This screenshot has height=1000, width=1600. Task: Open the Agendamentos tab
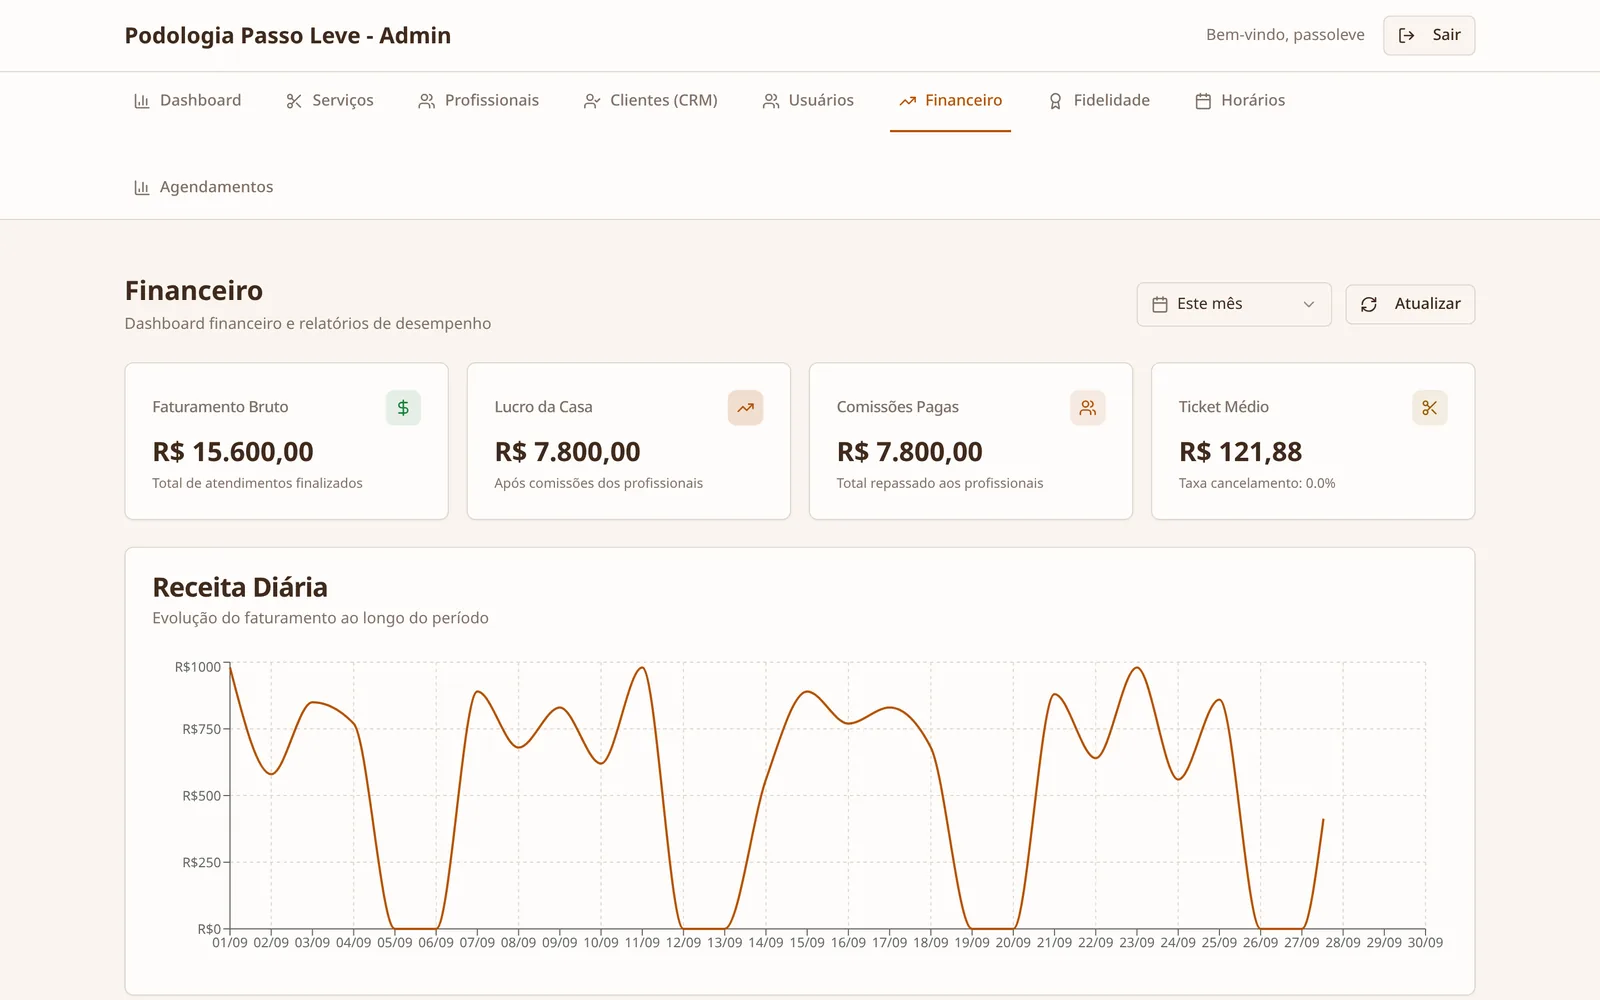pyautogui.click(x=203, y=188)
